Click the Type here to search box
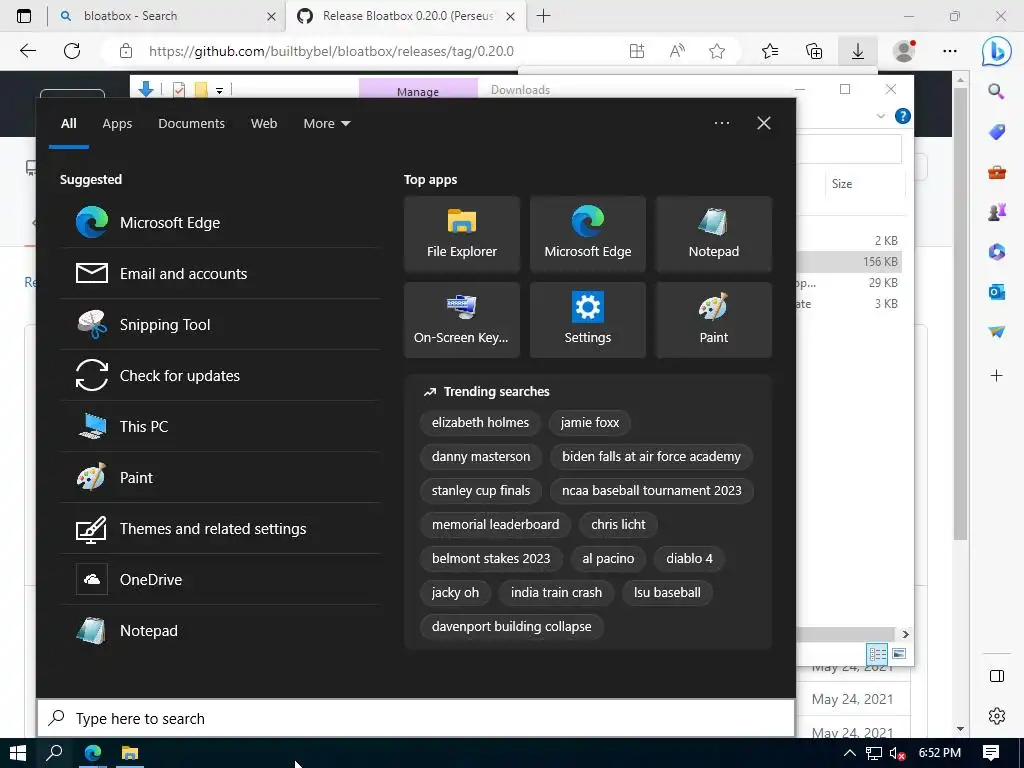The width and height of the screenshot is (1024, 768). coord(416,718)
